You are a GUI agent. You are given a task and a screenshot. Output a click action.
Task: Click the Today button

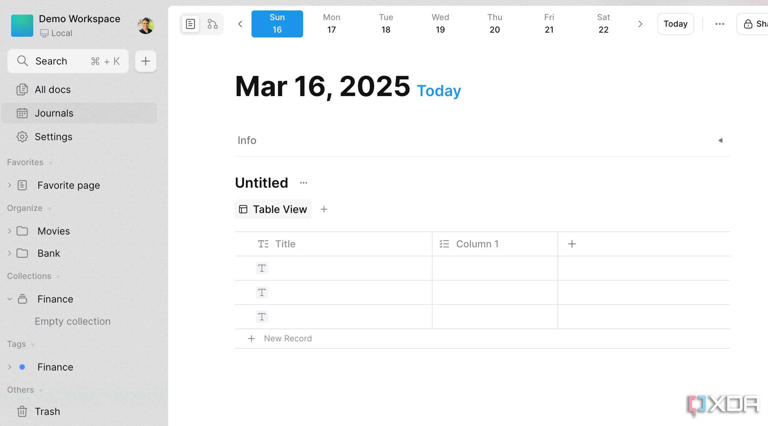[675, 24]
